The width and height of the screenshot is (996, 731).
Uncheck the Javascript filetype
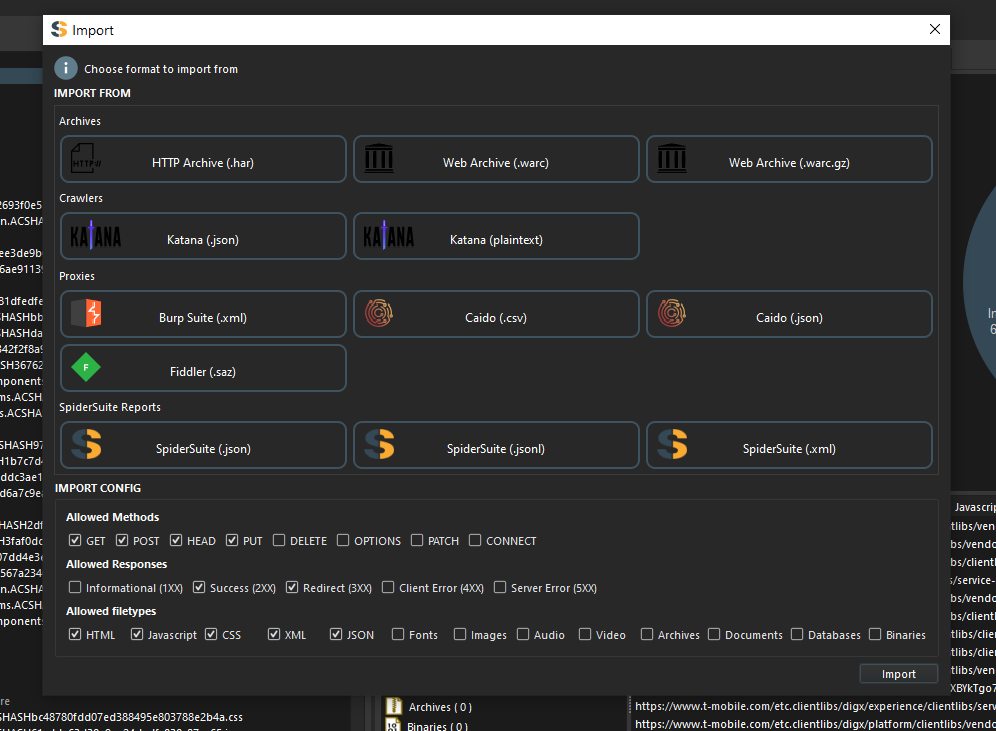point(137,634)
